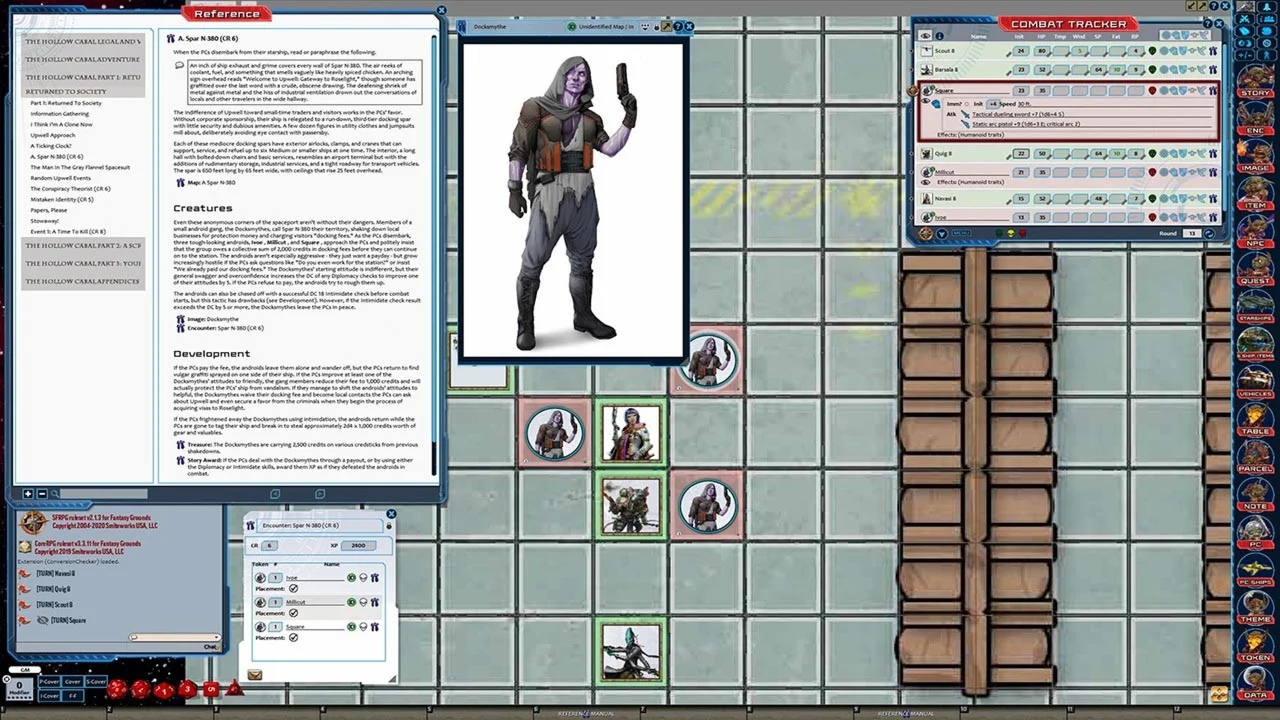Open Scout 8 link in Combat Tracker
Viewport: 1280px width, 720px height.
(1213, 50)
